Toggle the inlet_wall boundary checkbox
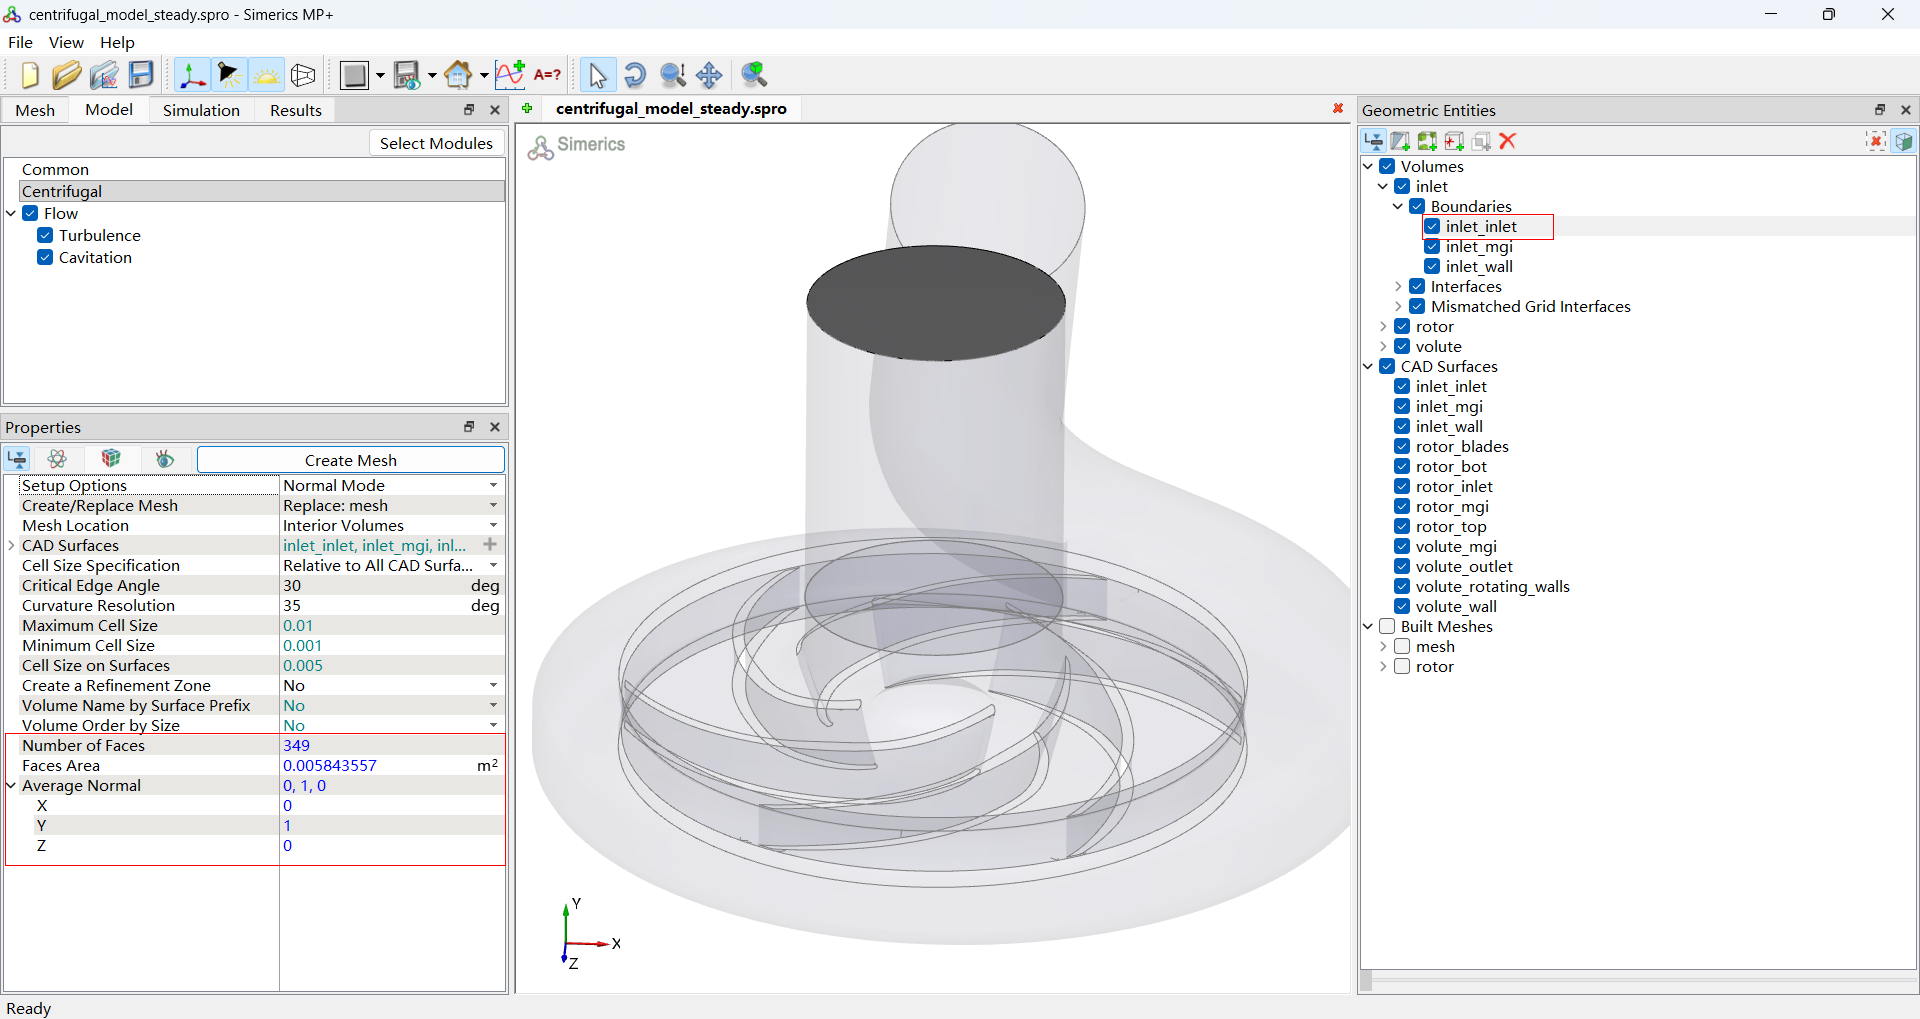Screen dimensions: 1920x1019 (x=1432, y=267)
